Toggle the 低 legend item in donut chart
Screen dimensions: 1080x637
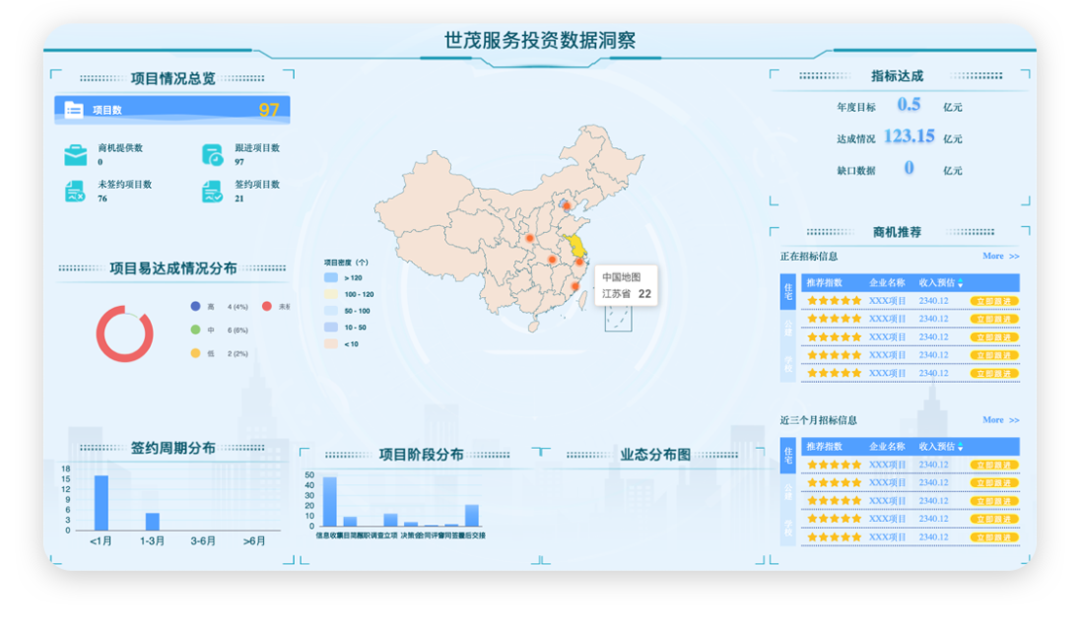pyautogui.click(x=196, y=354)
